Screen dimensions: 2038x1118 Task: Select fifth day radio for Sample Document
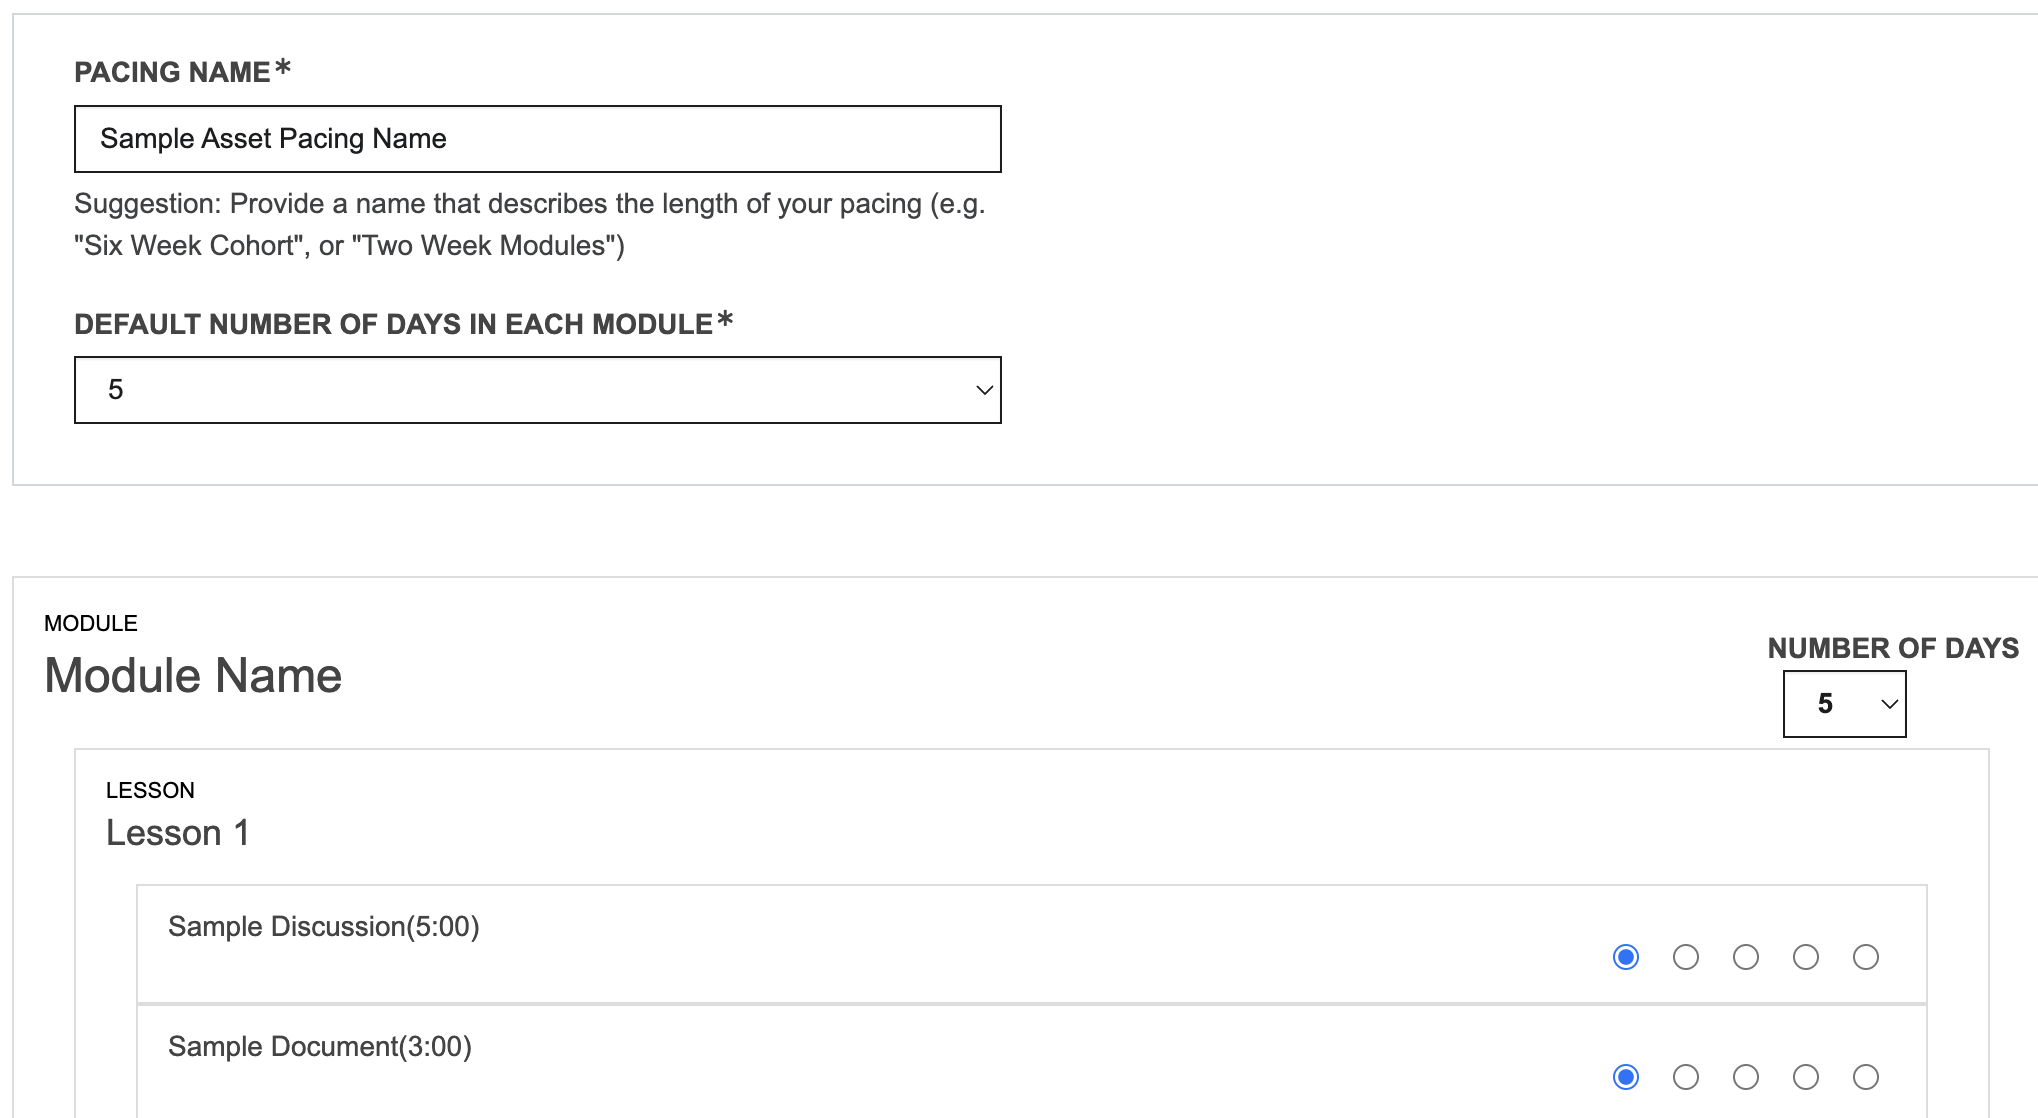(1866, 1077)
